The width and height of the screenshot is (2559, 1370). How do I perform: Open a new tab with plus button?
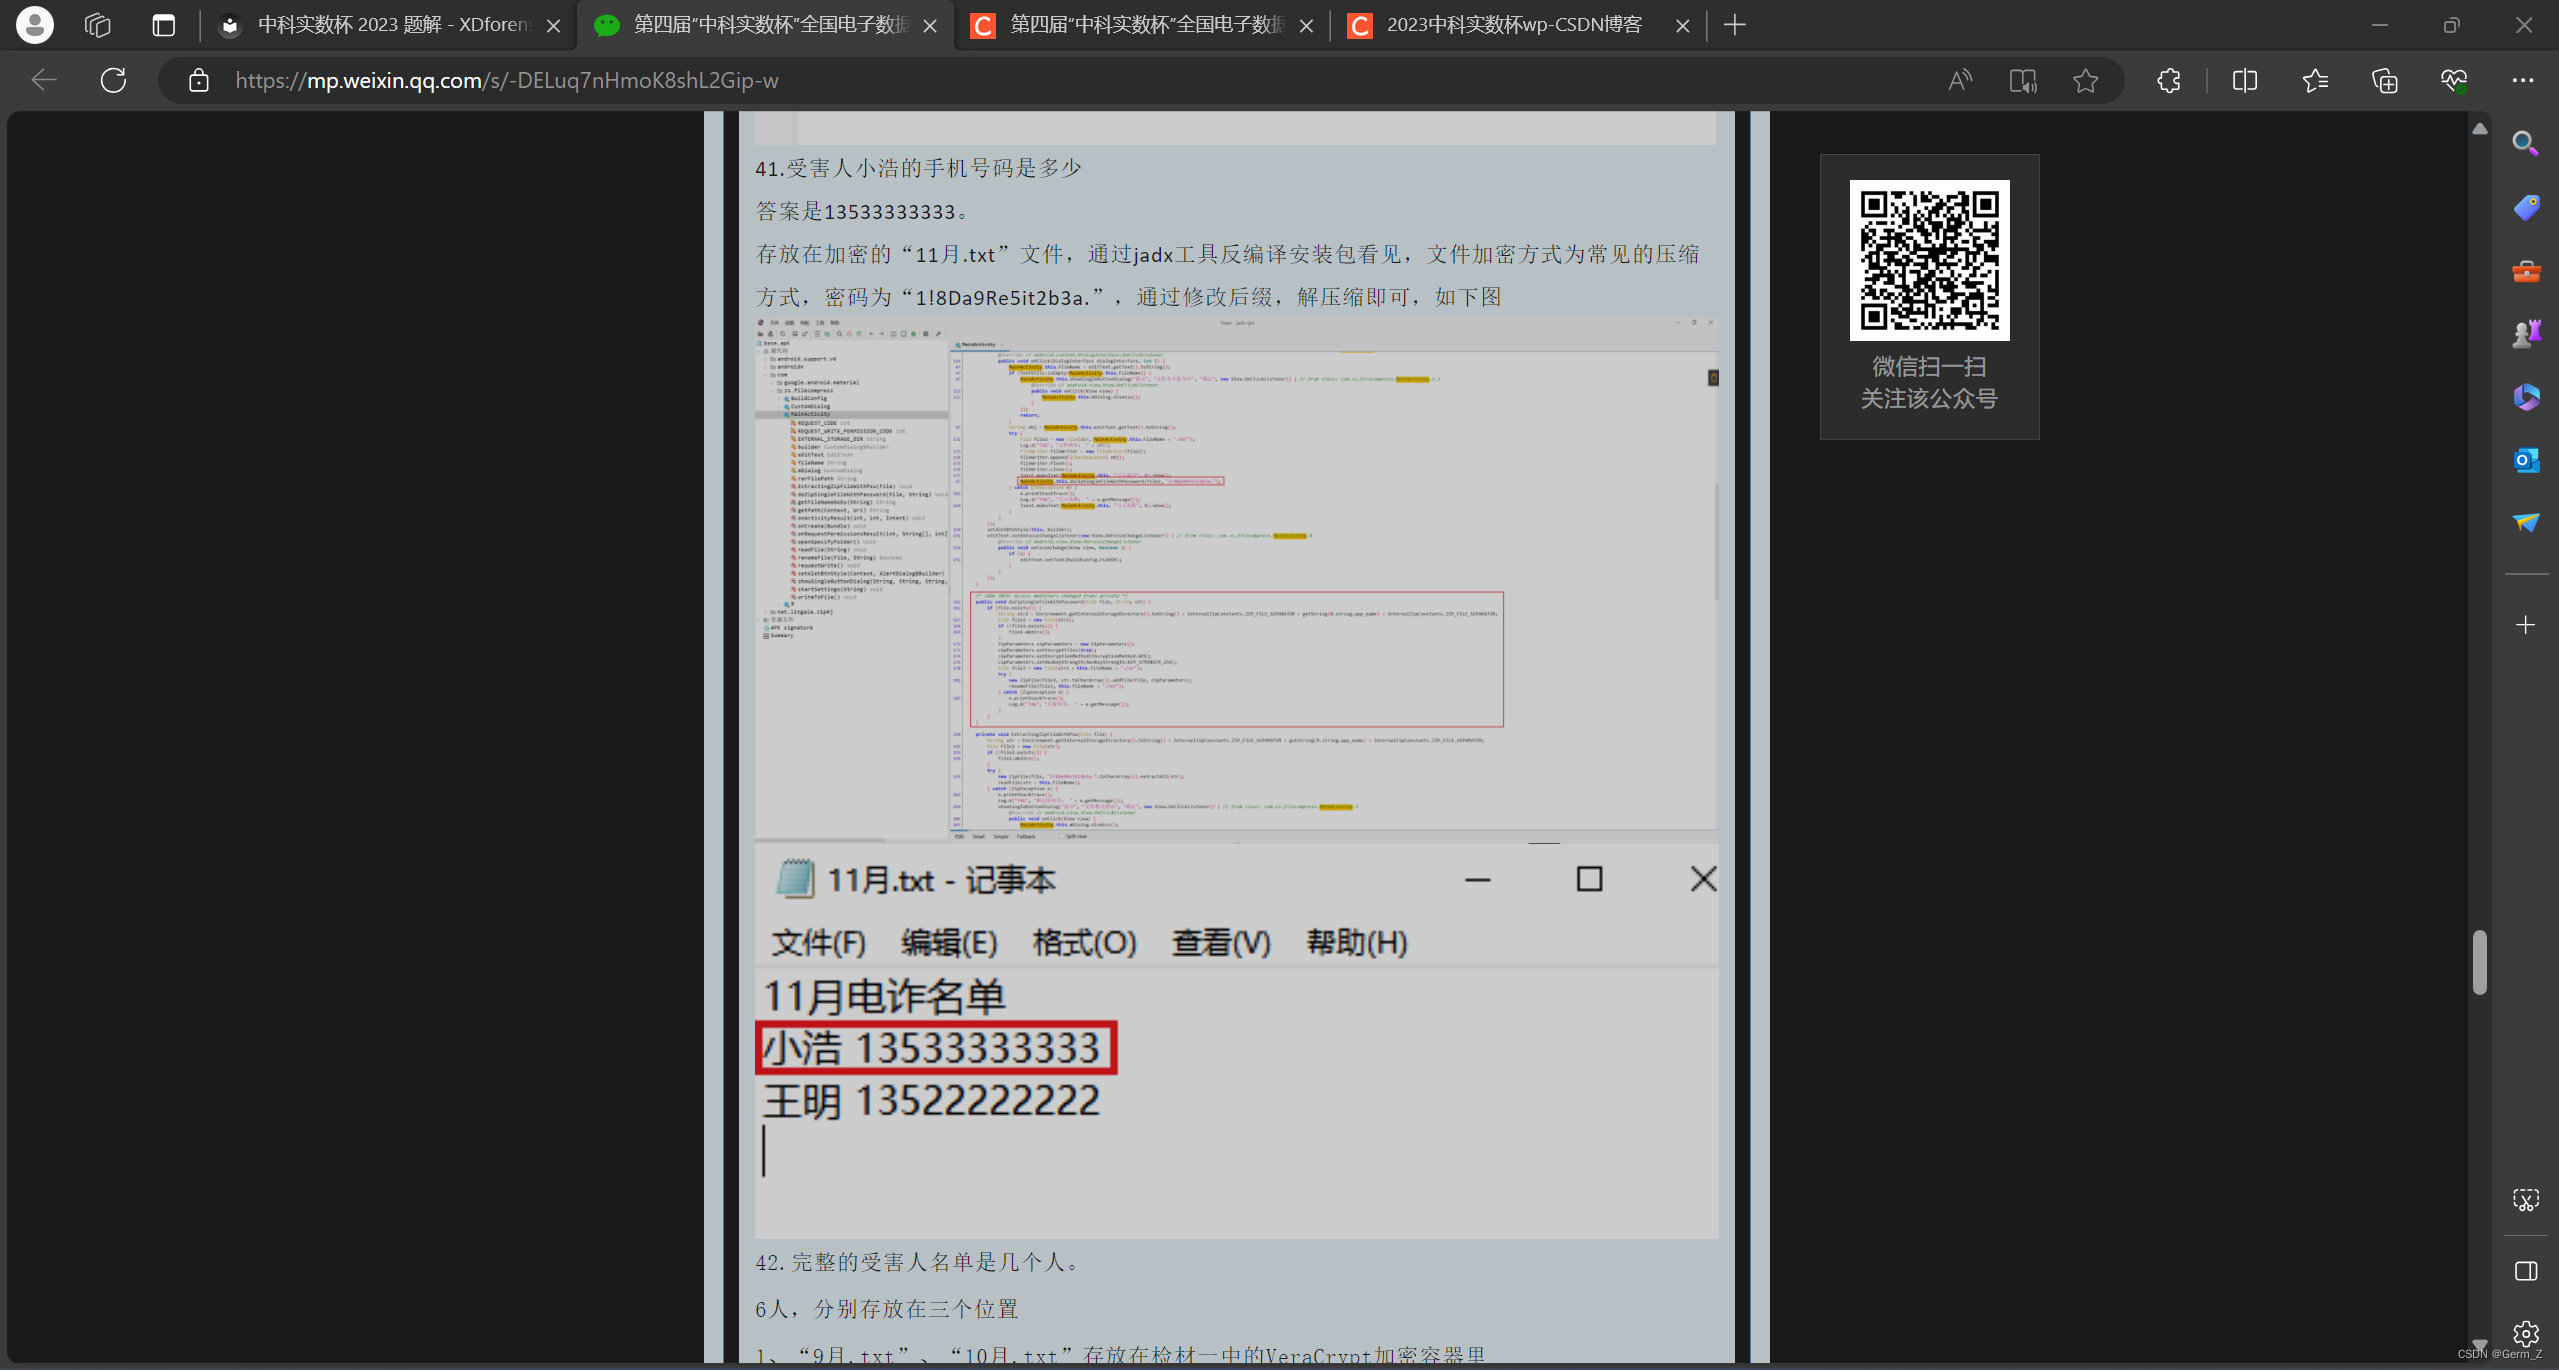click(x=1735, y=25)
